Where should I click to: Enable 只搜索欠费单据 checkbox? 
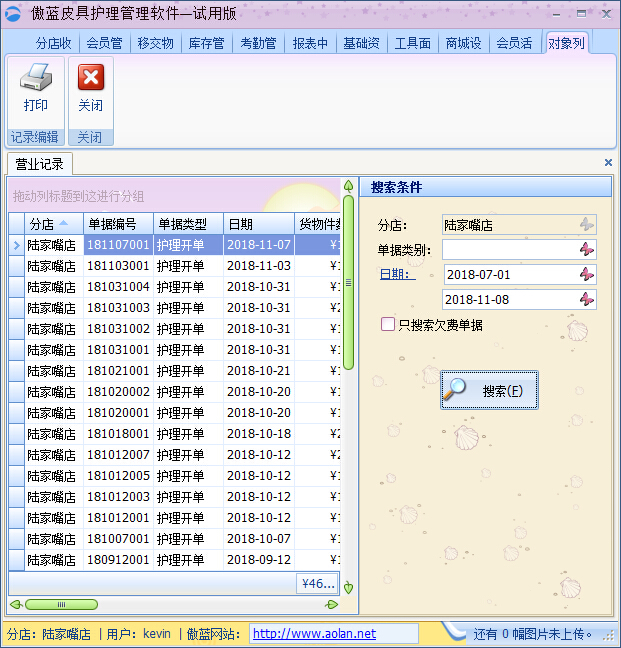click(387, 324)
